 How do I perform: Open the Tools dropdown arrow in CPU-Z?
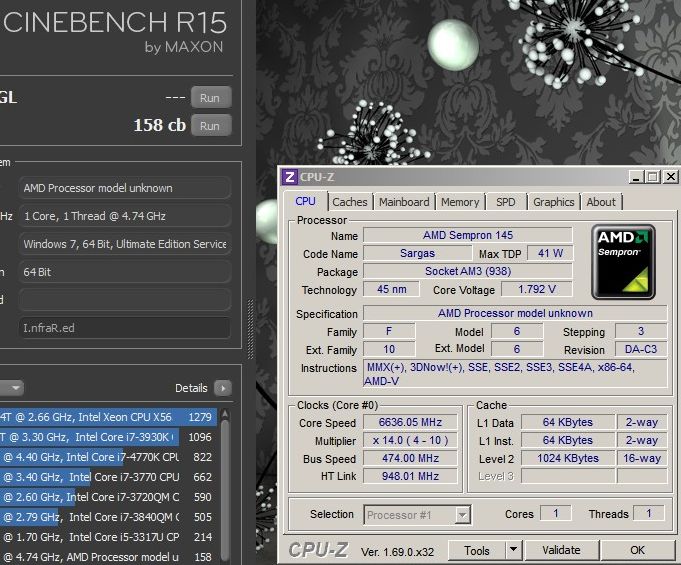(514, 550)
